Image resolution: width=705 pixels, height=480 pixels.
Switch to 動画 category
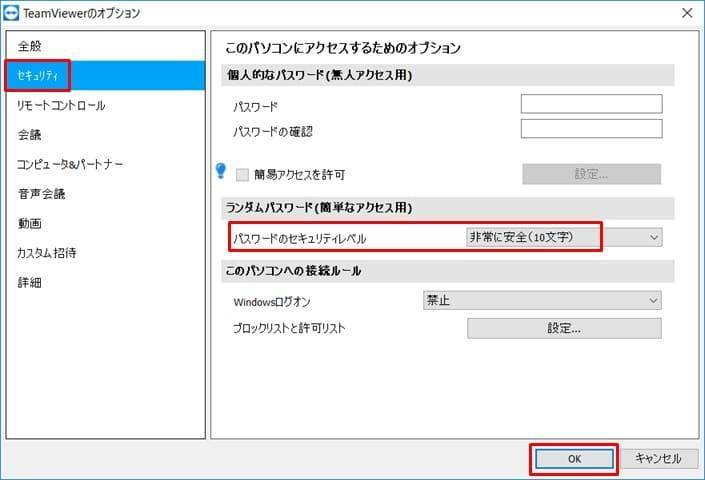click(x=106, y=223)
